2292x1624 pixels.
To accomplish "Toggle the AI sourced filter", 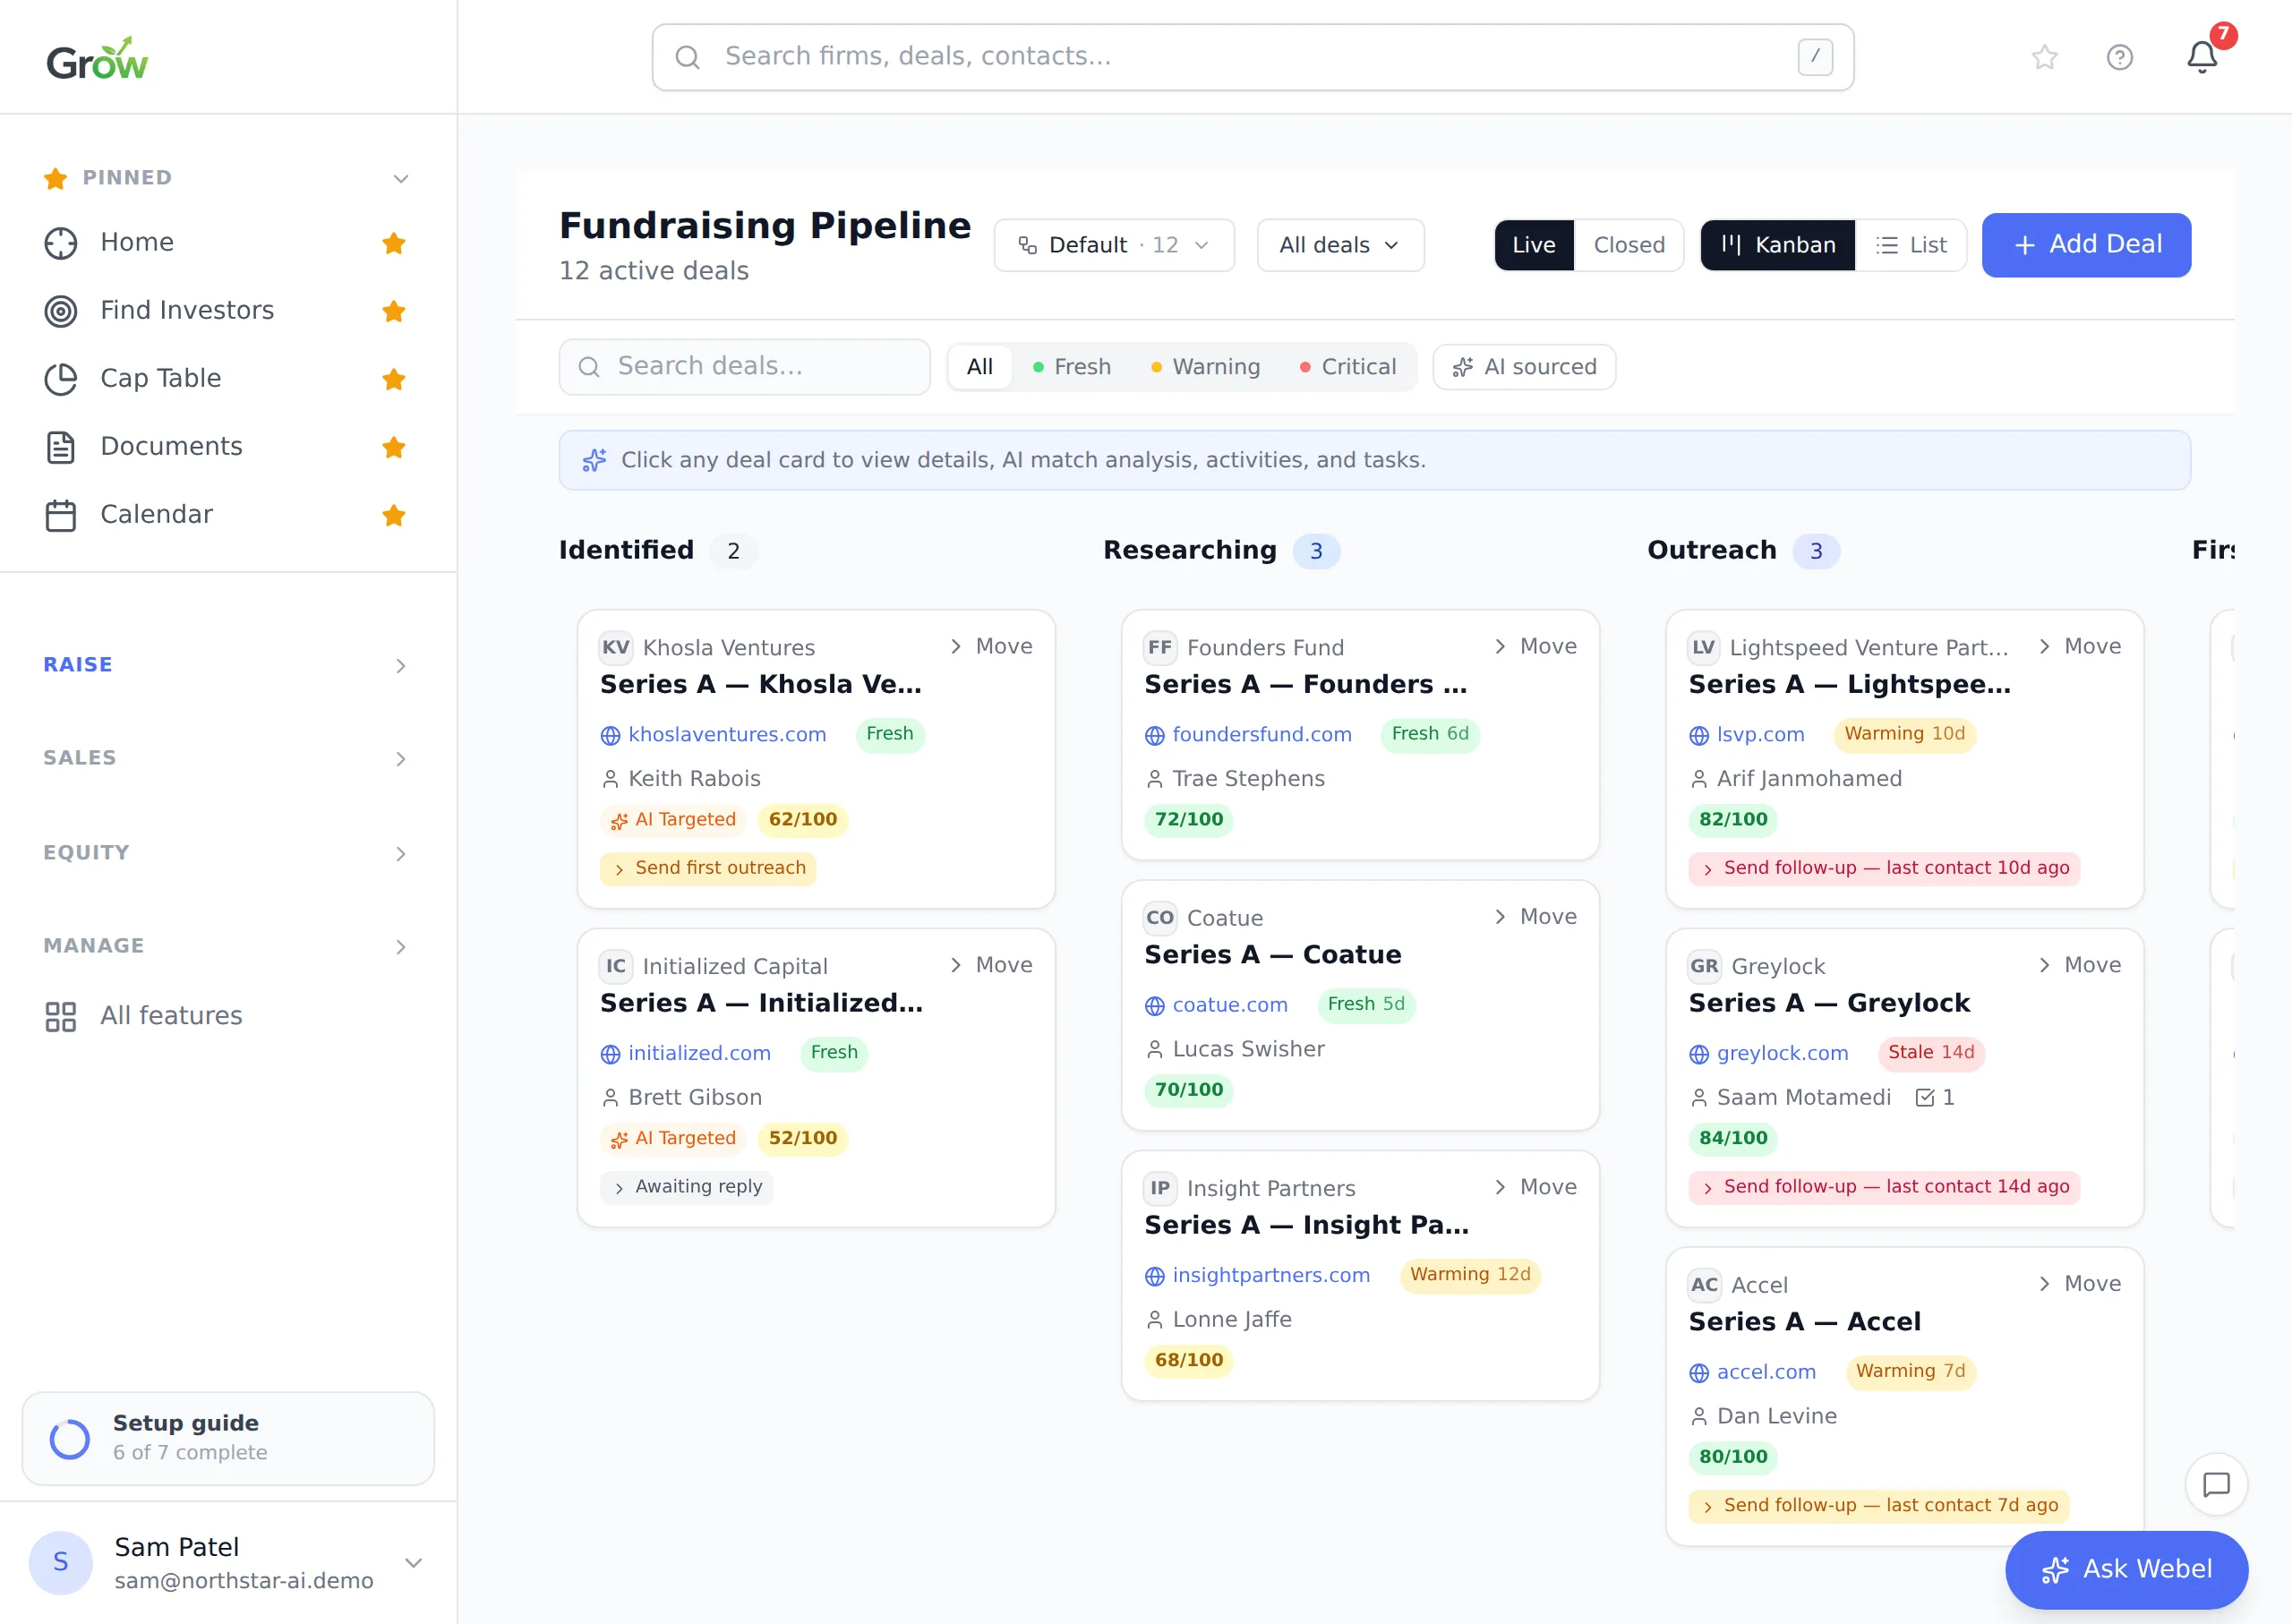I will point(1523,367).
